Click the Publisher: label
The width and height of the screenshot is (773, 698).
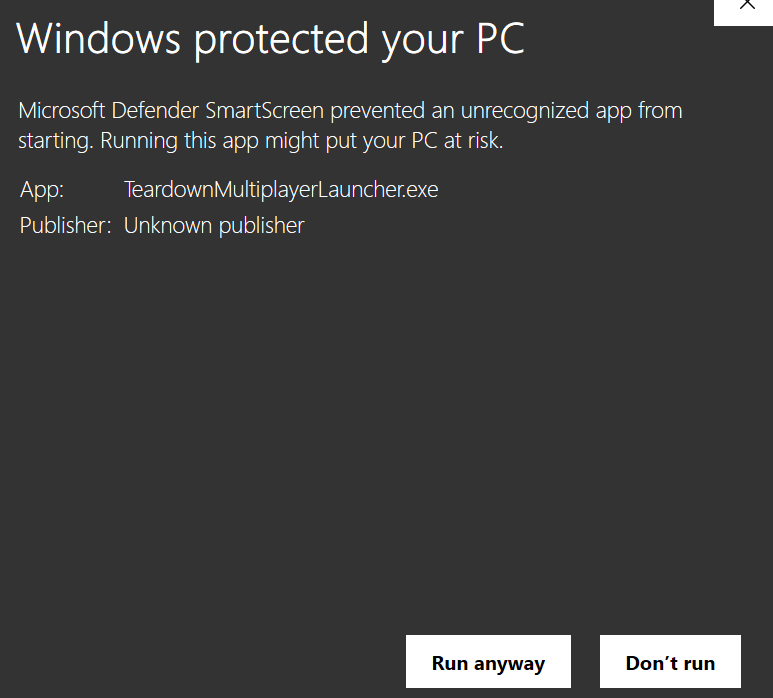click(65, 226)
